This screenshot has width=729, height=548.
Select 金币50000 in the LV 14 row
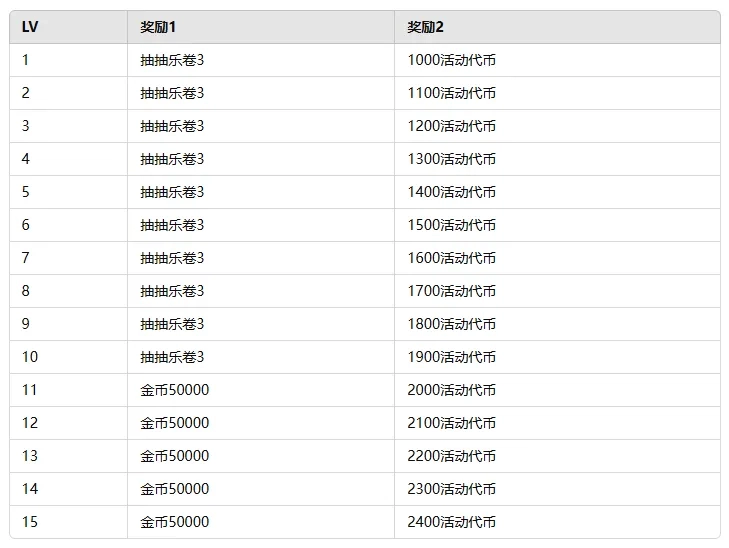[x=175, y=489]
